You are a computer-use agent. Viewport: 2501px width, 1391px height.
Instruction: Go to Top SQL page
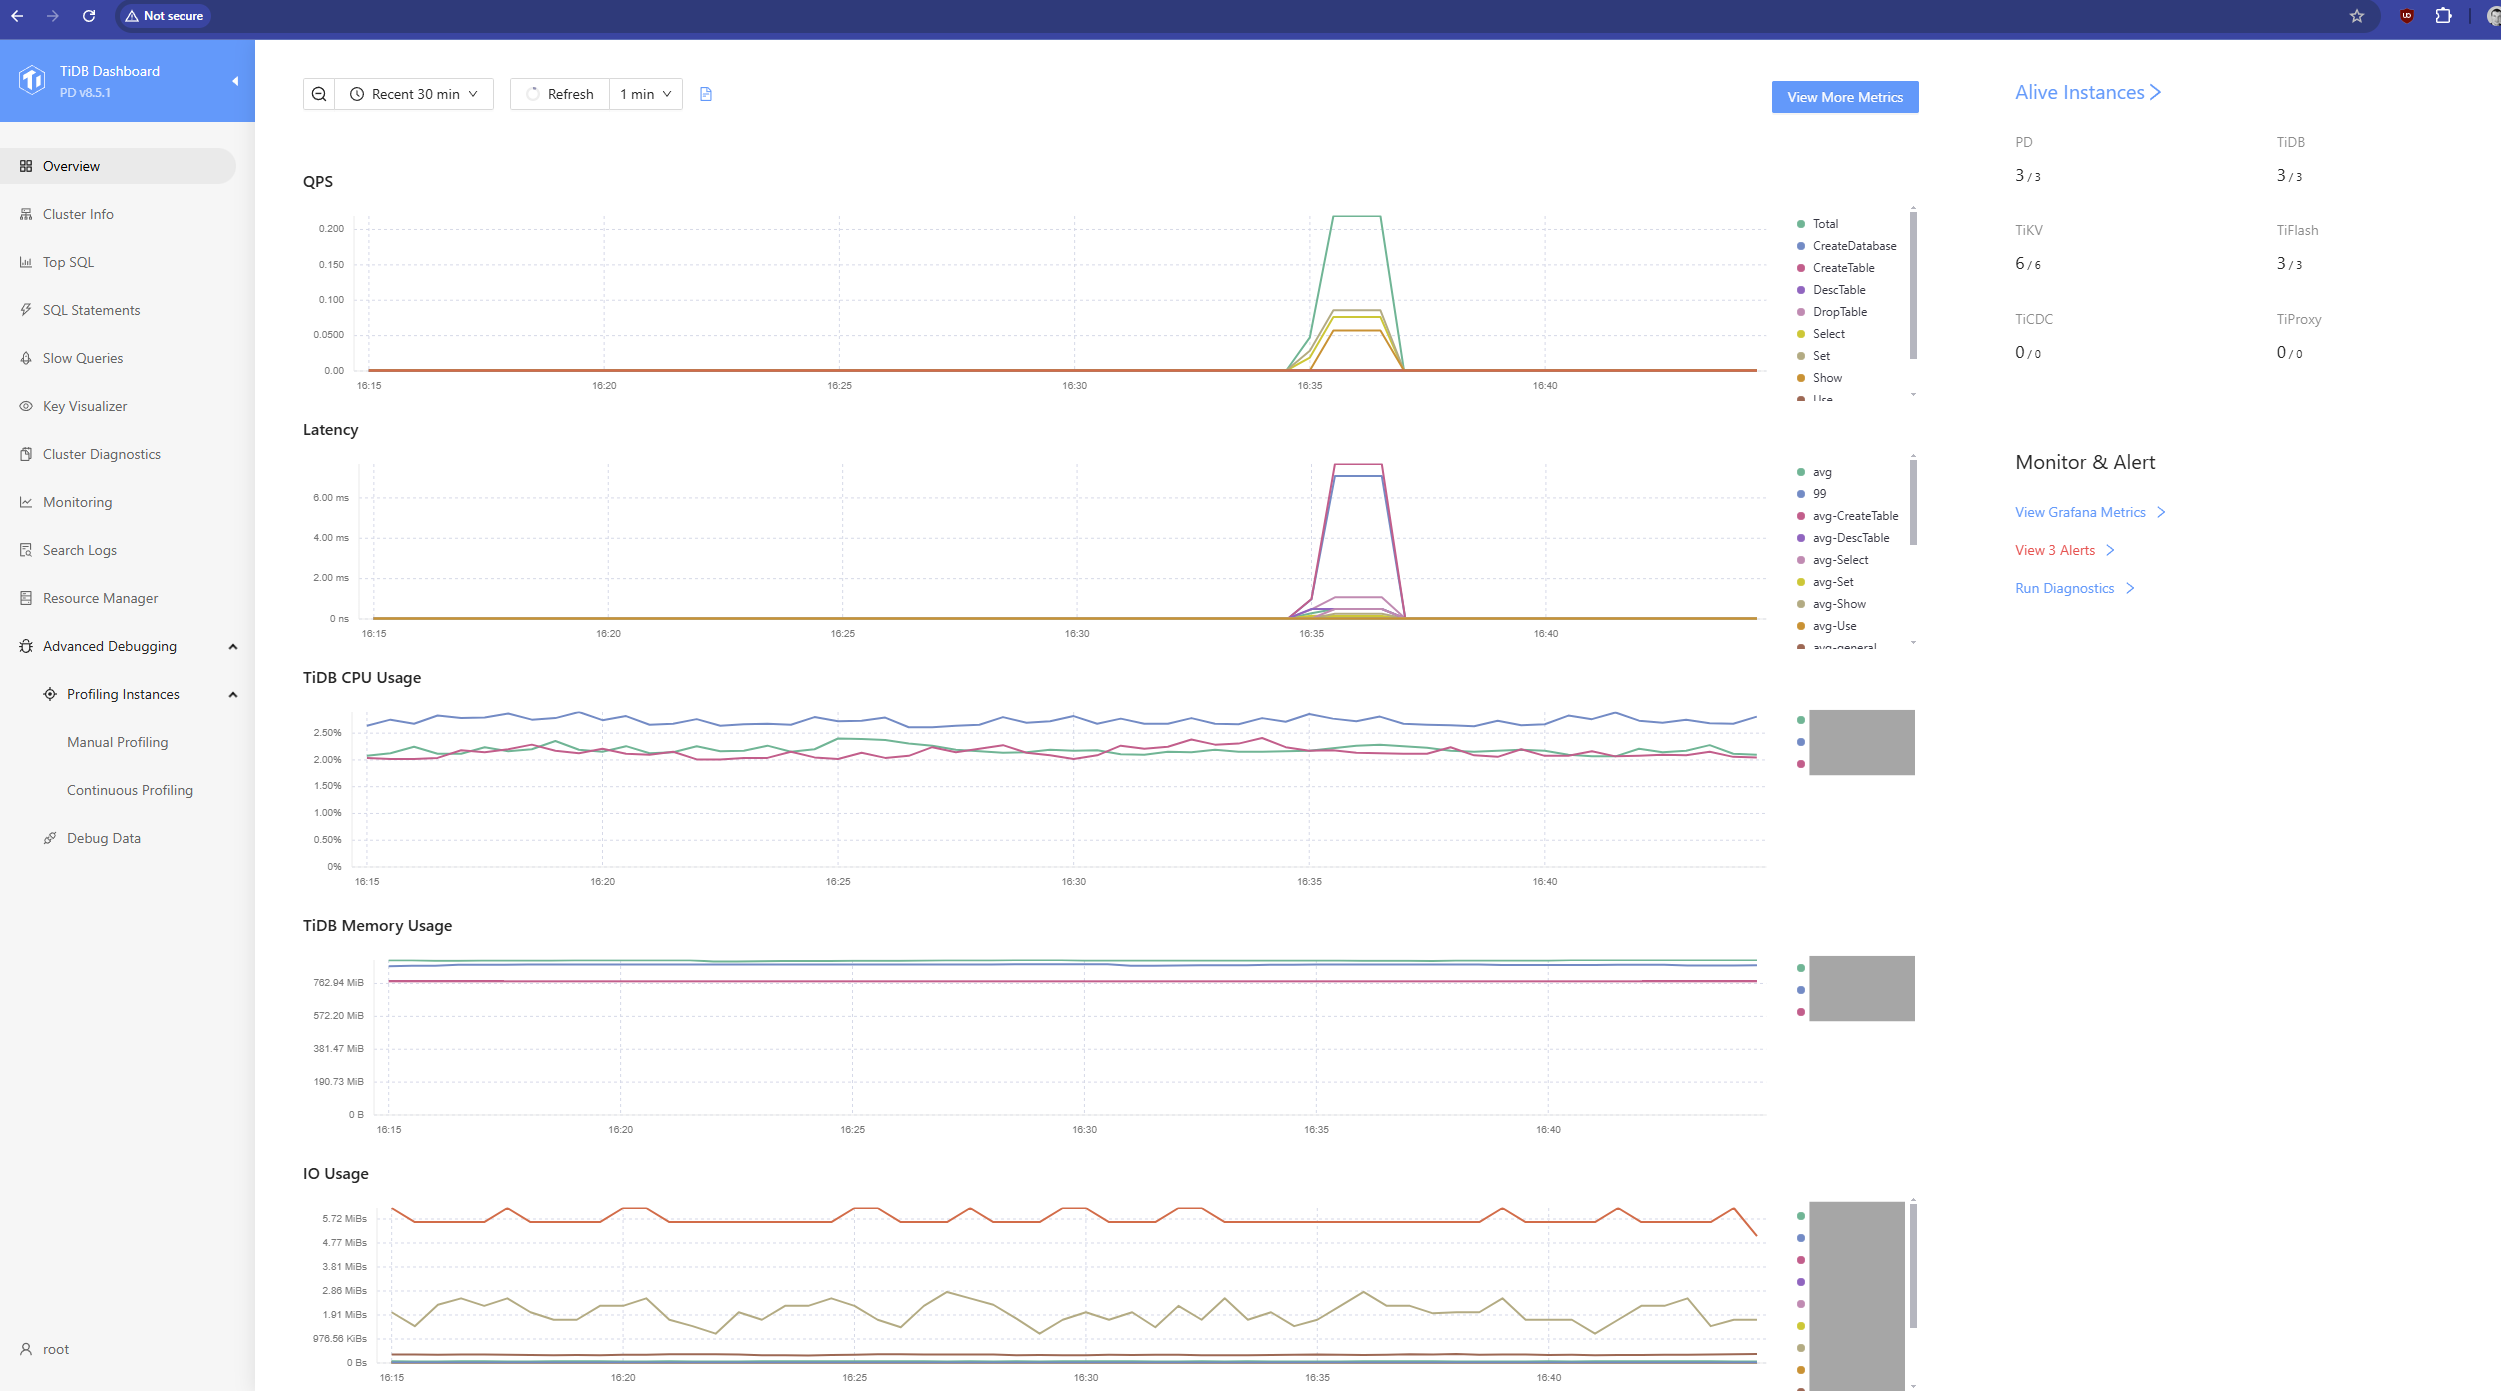[x=118, y=262]
